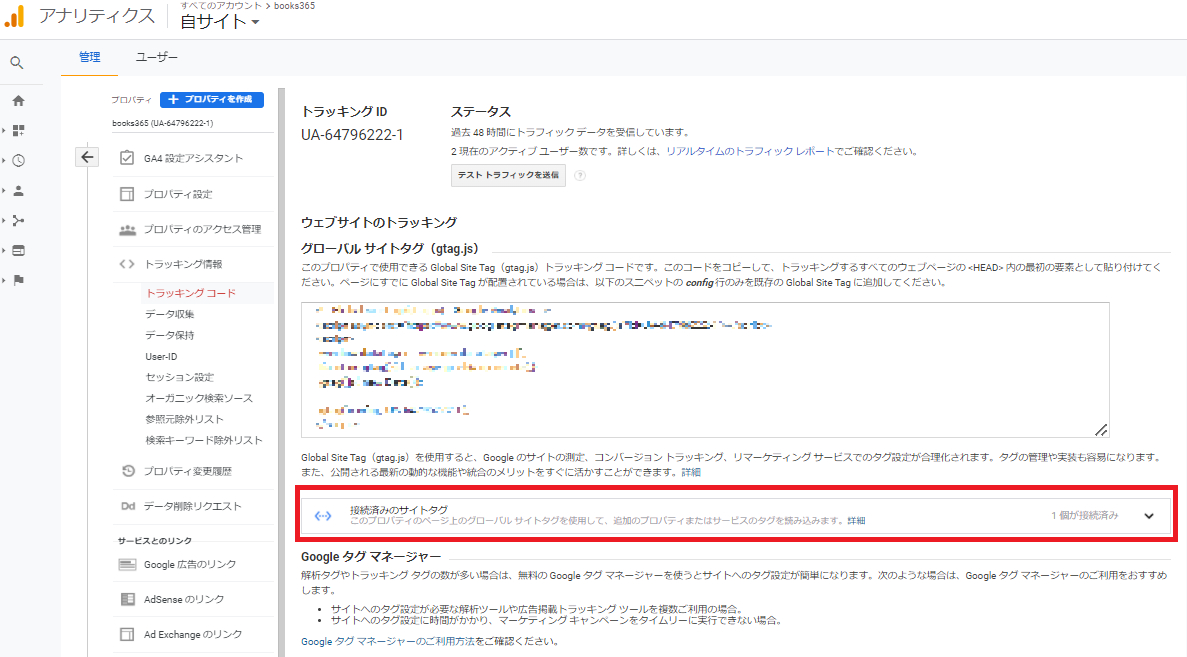Open データ削除リクエスト
Screen dimensions: 1187x657
pos(193,506)
